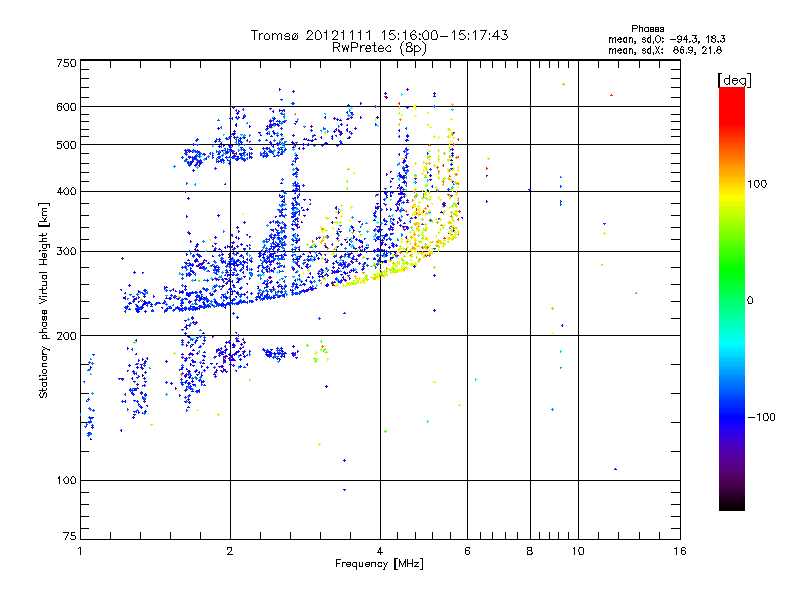Select the 'mean, sd,O: -94.3, 18.3' line
The image size is (800, 600).
(666, 39)
